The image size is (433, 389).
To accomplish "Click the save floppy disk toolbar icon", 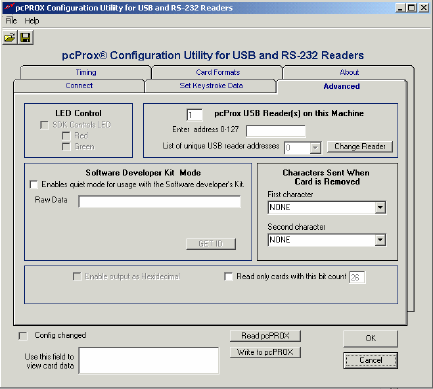I will point(26,37).
